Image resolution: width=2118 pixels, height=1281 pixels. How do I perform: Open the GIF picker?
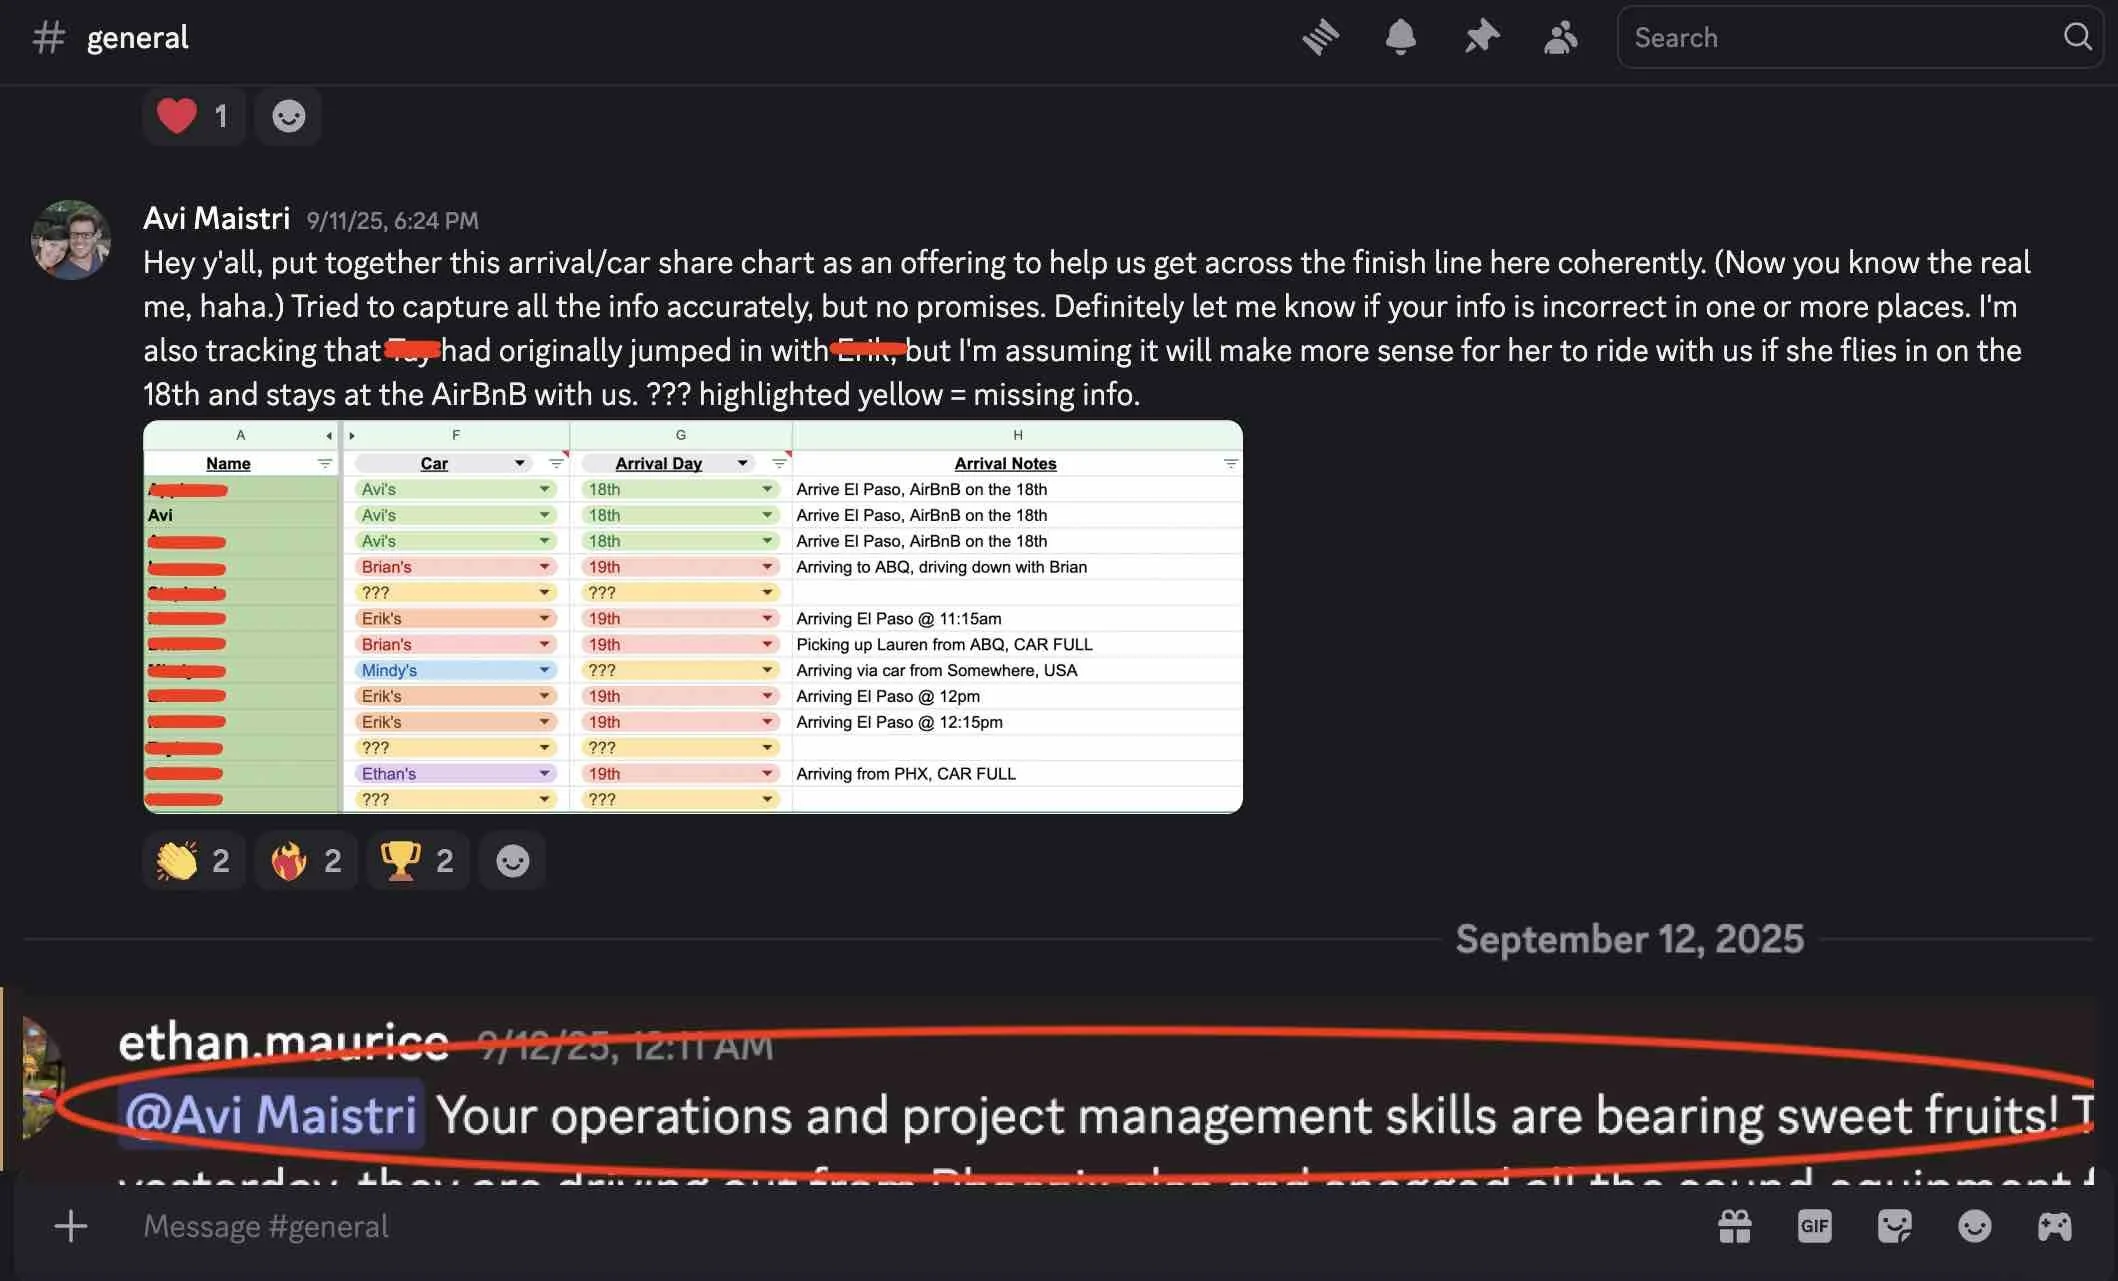coord(1814,1226)
